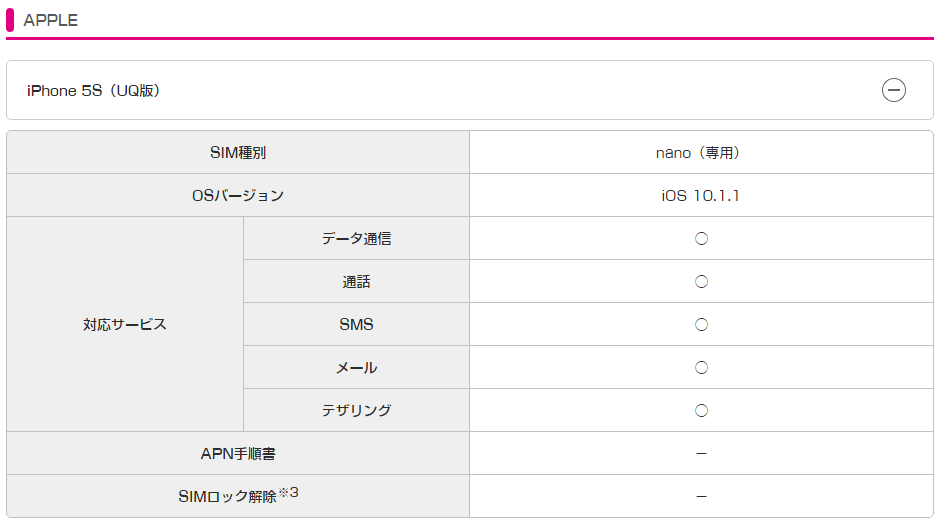Select the テザリング circle mark

click(x=701, y=411)
